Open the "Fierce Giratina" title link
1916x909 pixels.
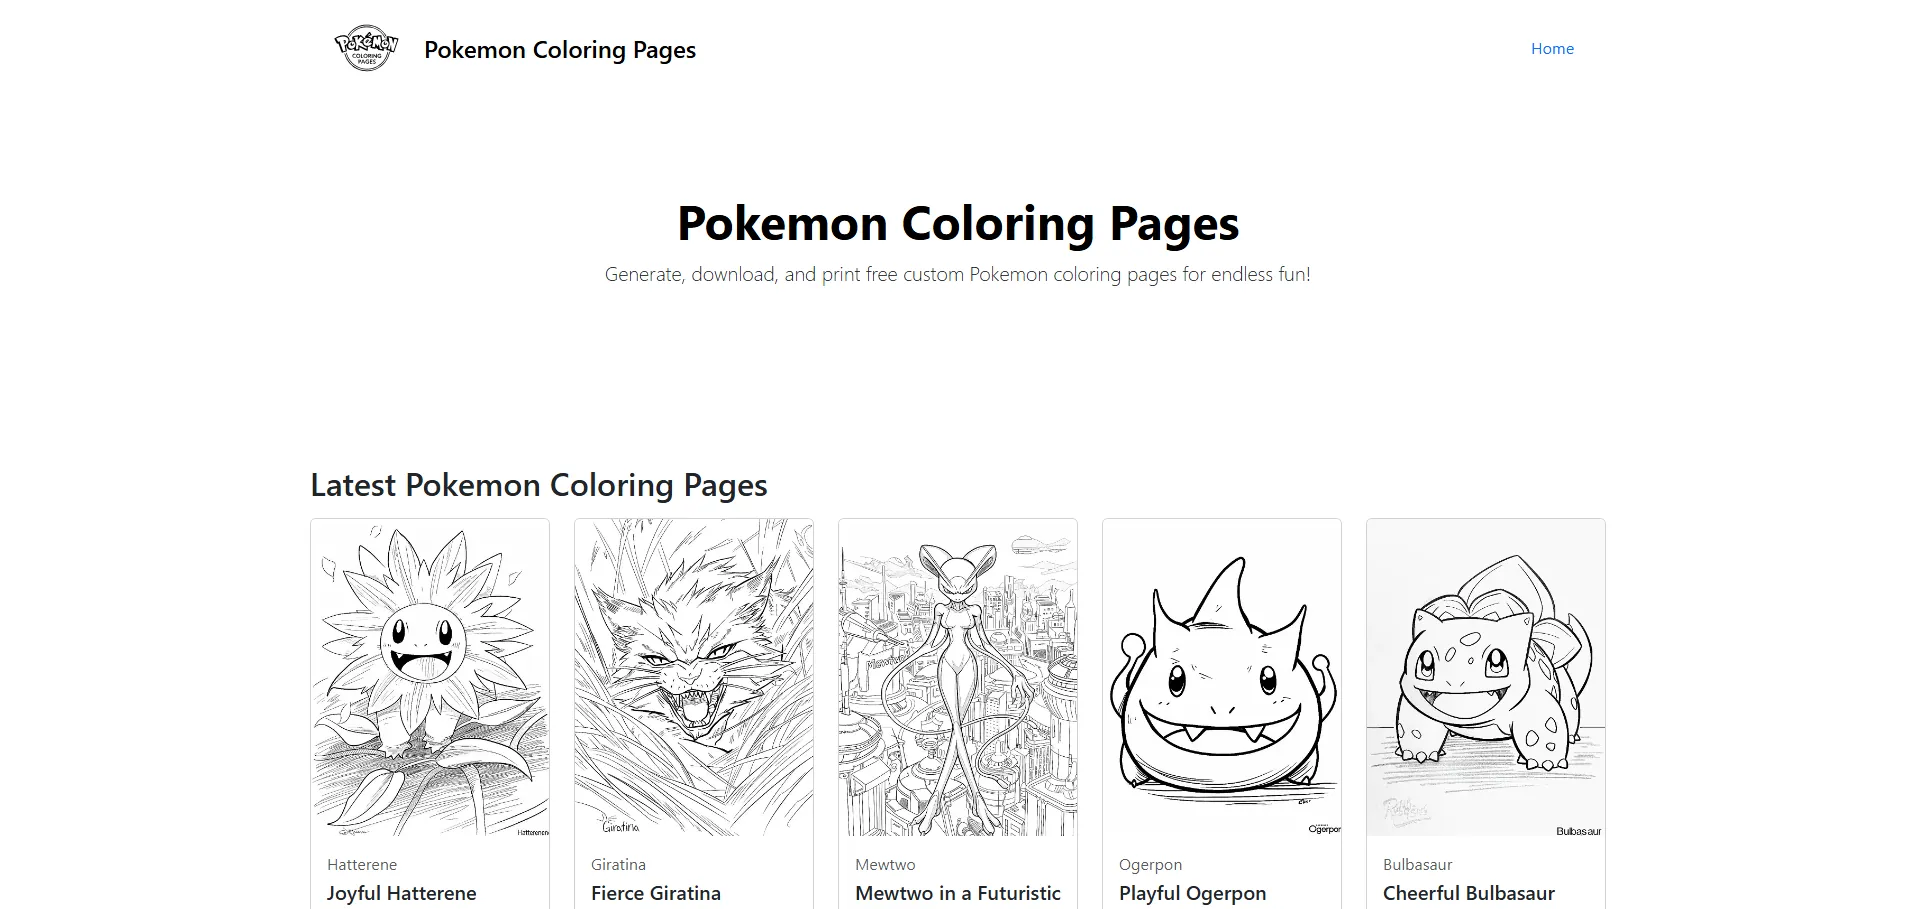(x=655, y=893)
